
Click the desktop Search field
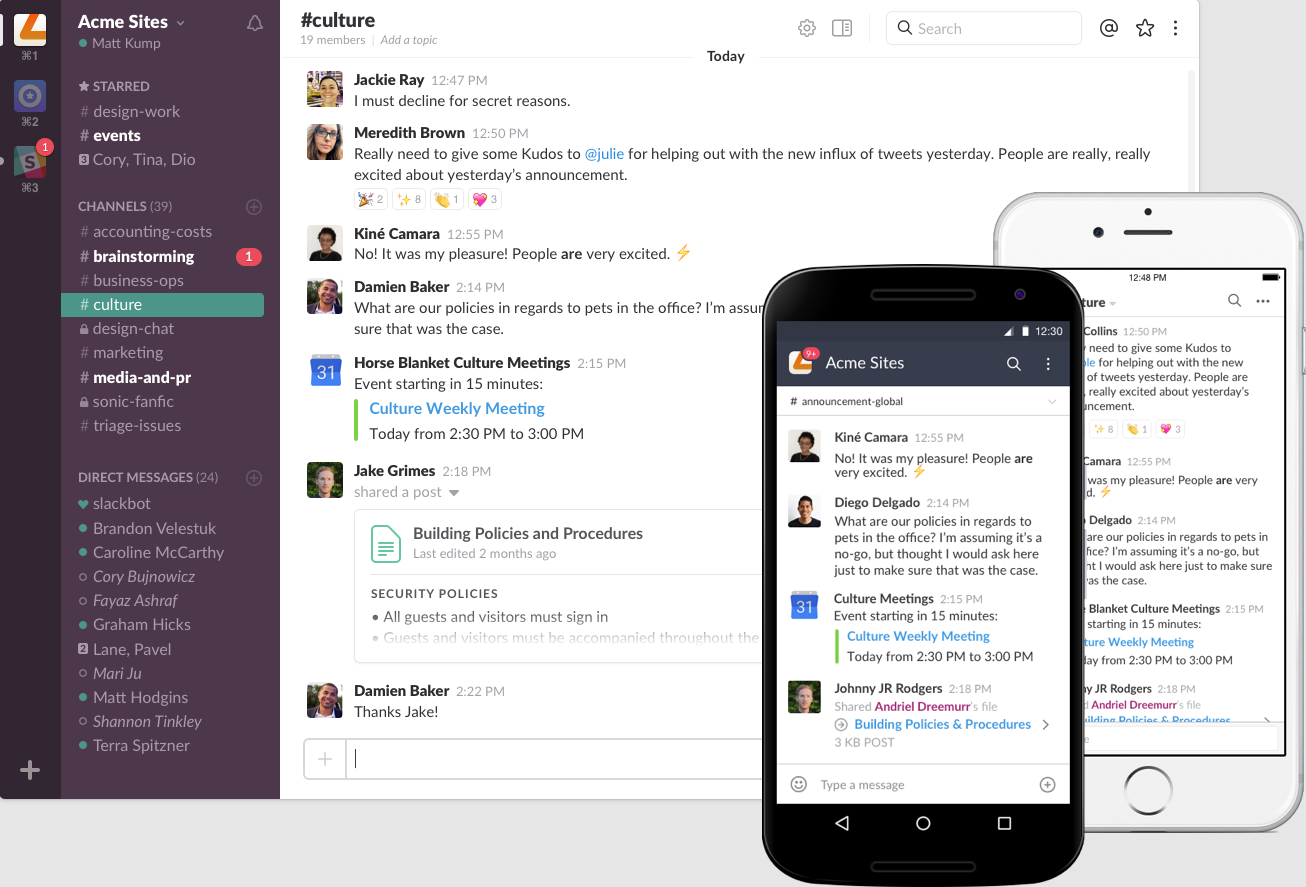pyautogui.click(x=984, y=28)
